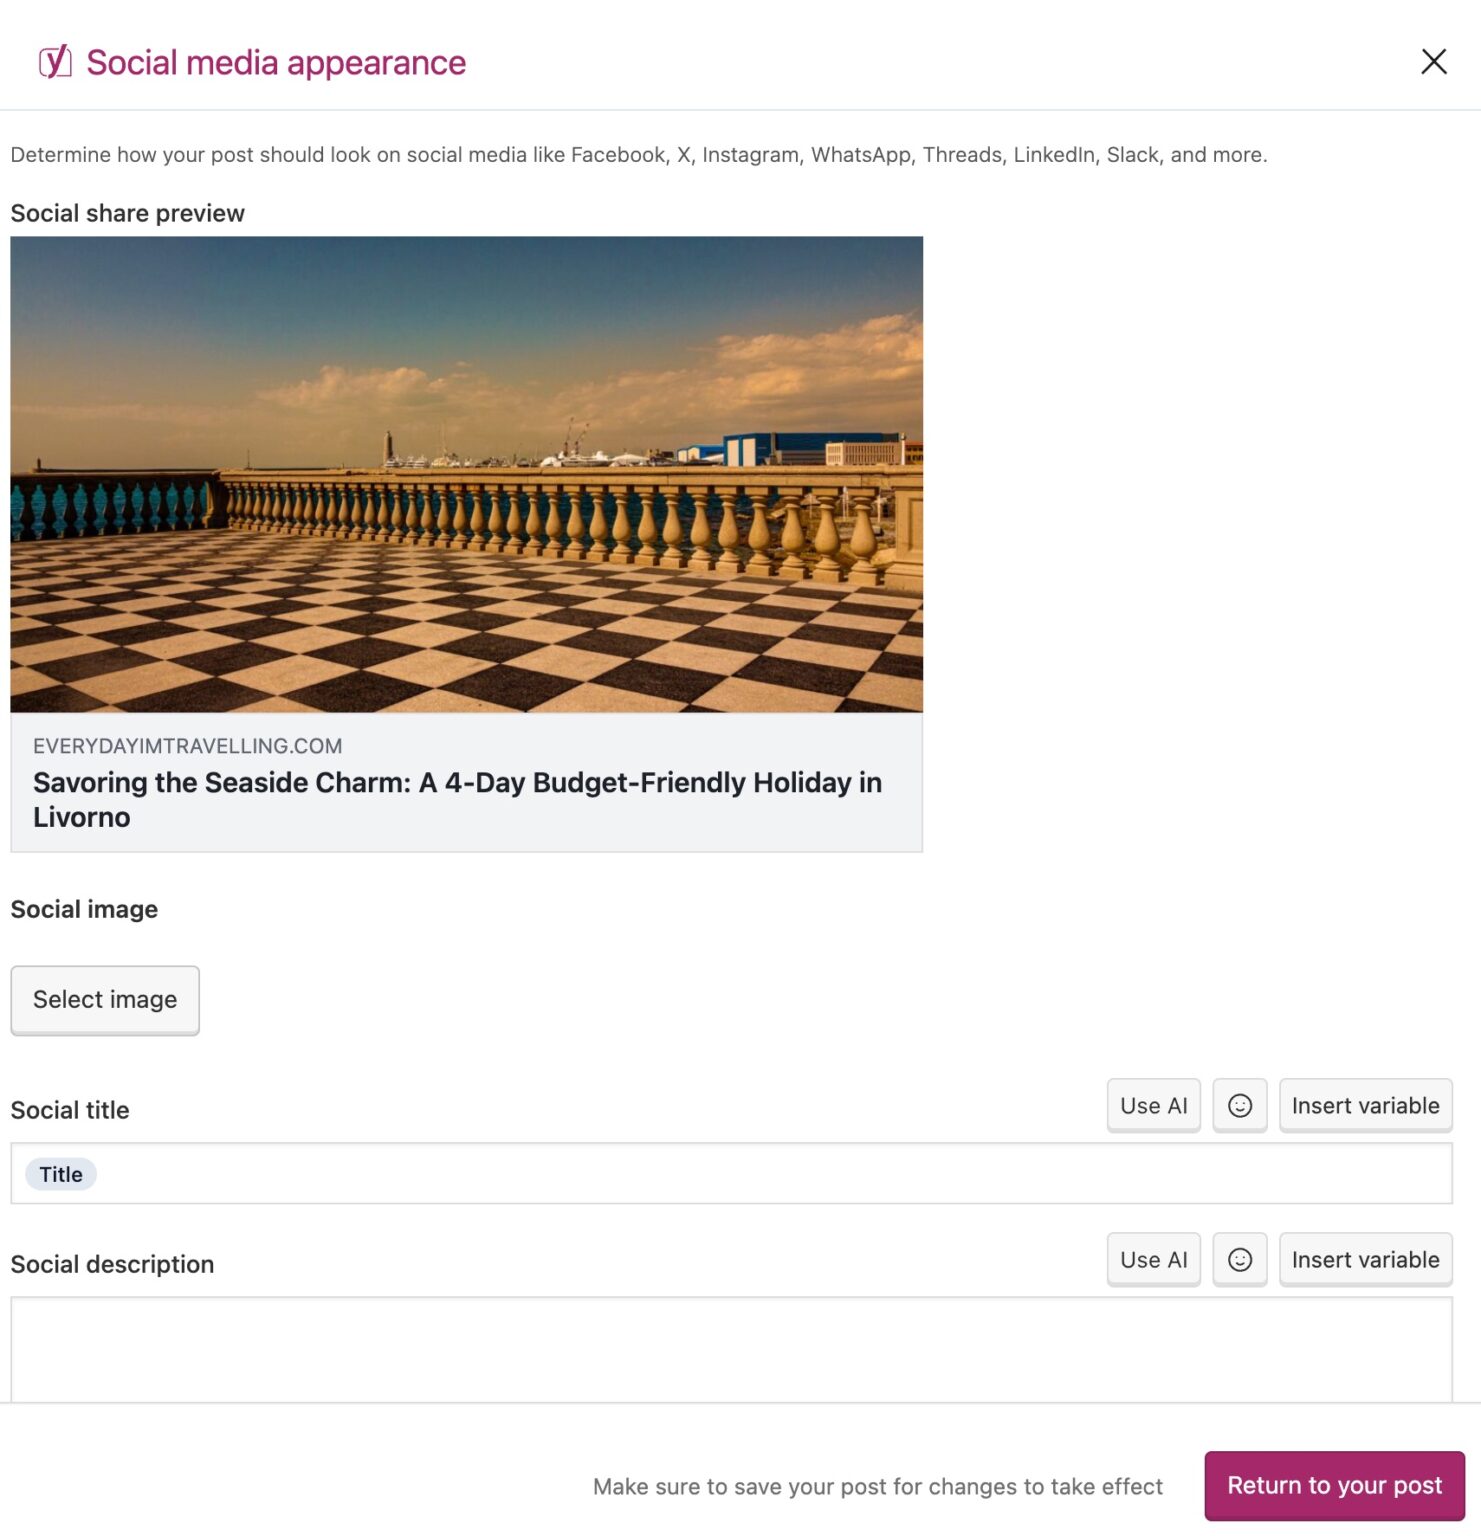Focus the Social title input field
The image size is (1481, 1536).
click(700, 1173)
